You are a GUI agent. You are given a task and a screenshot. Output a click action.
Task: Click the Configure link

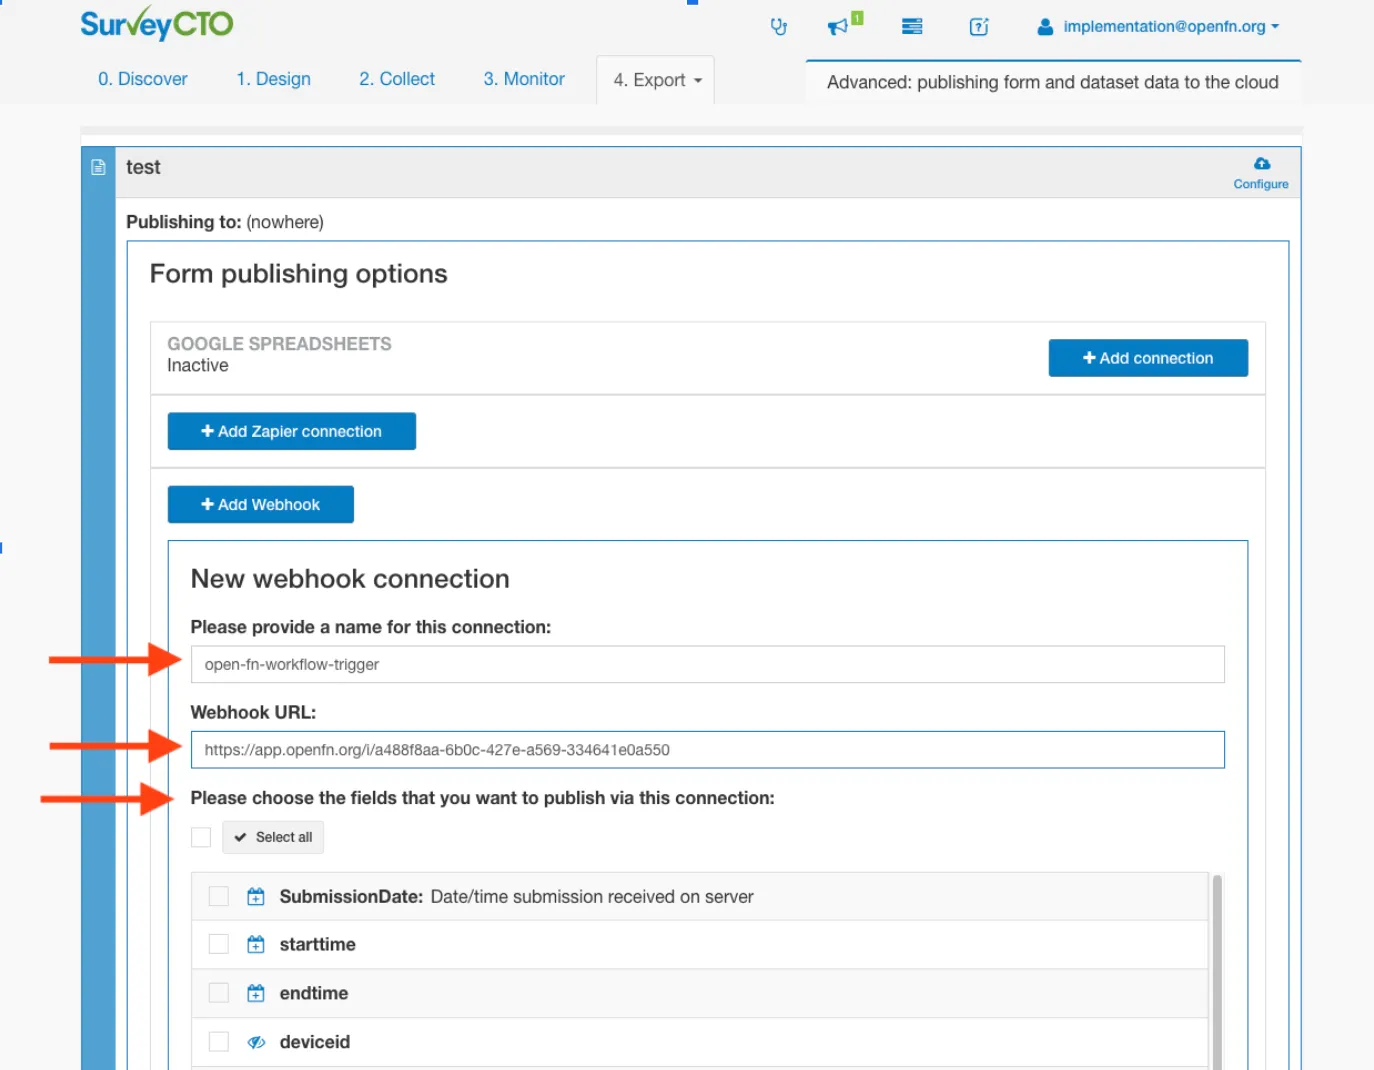[1261, 184]
